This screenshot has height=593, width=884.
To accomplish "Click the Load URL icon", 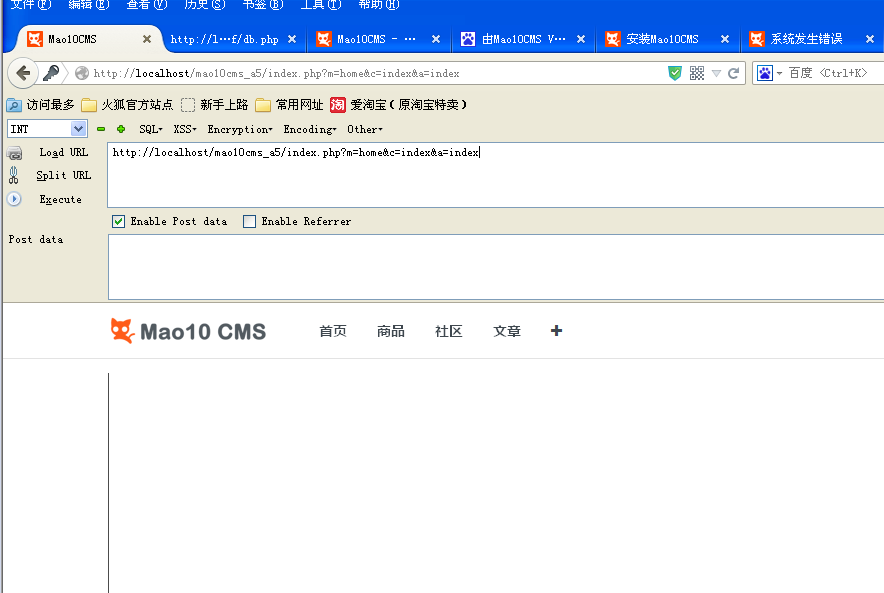I will coord(14,153).
